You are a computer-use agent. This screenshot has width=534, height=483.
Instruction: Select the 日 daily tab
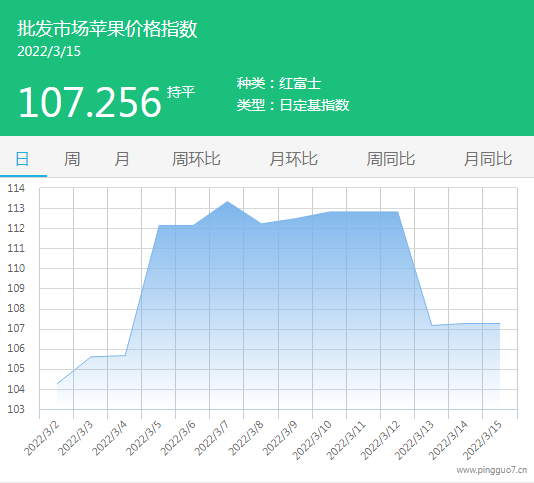tap(22, 159)
